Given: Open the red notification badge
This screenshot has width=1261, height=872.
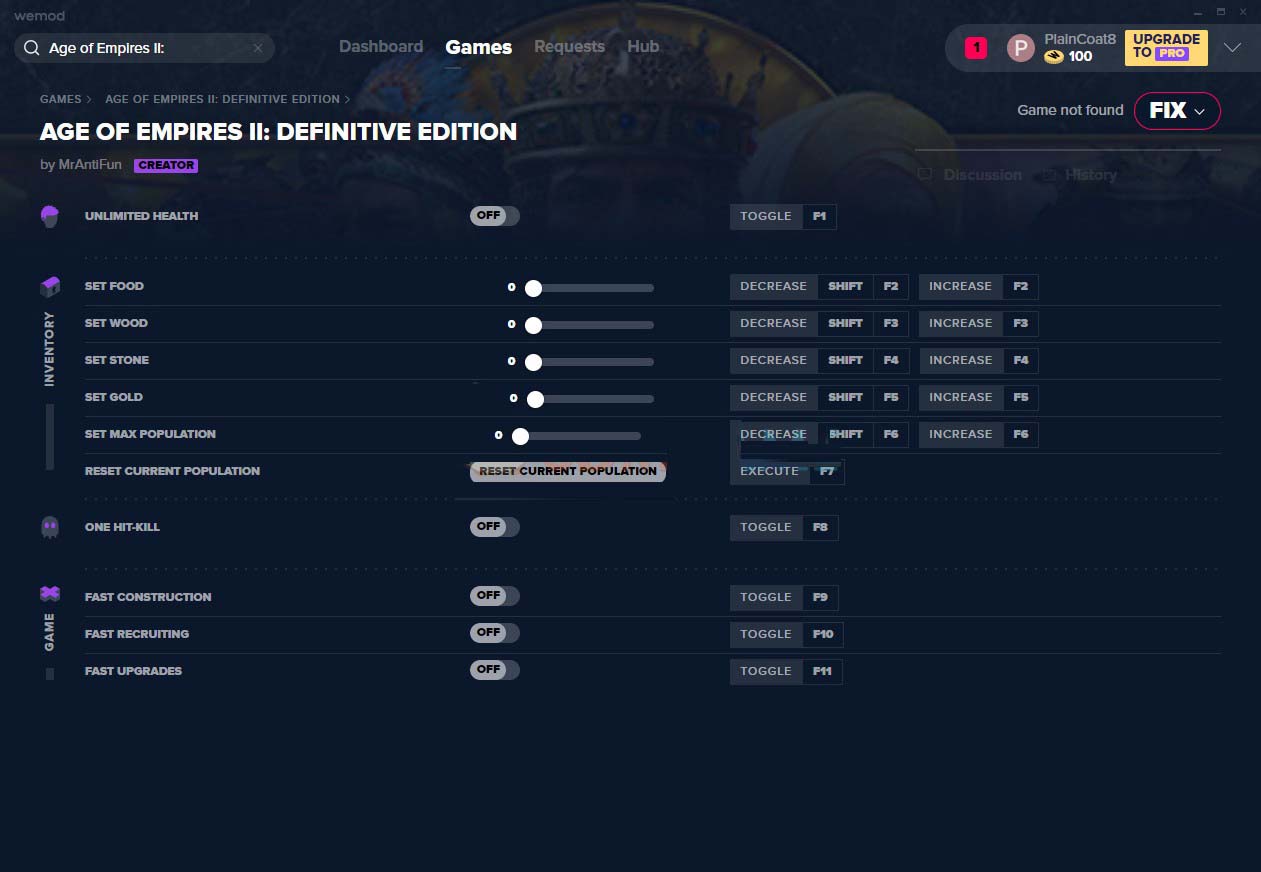Looking at the screenshot, I should pyautogui.click(x=976, y=47).
